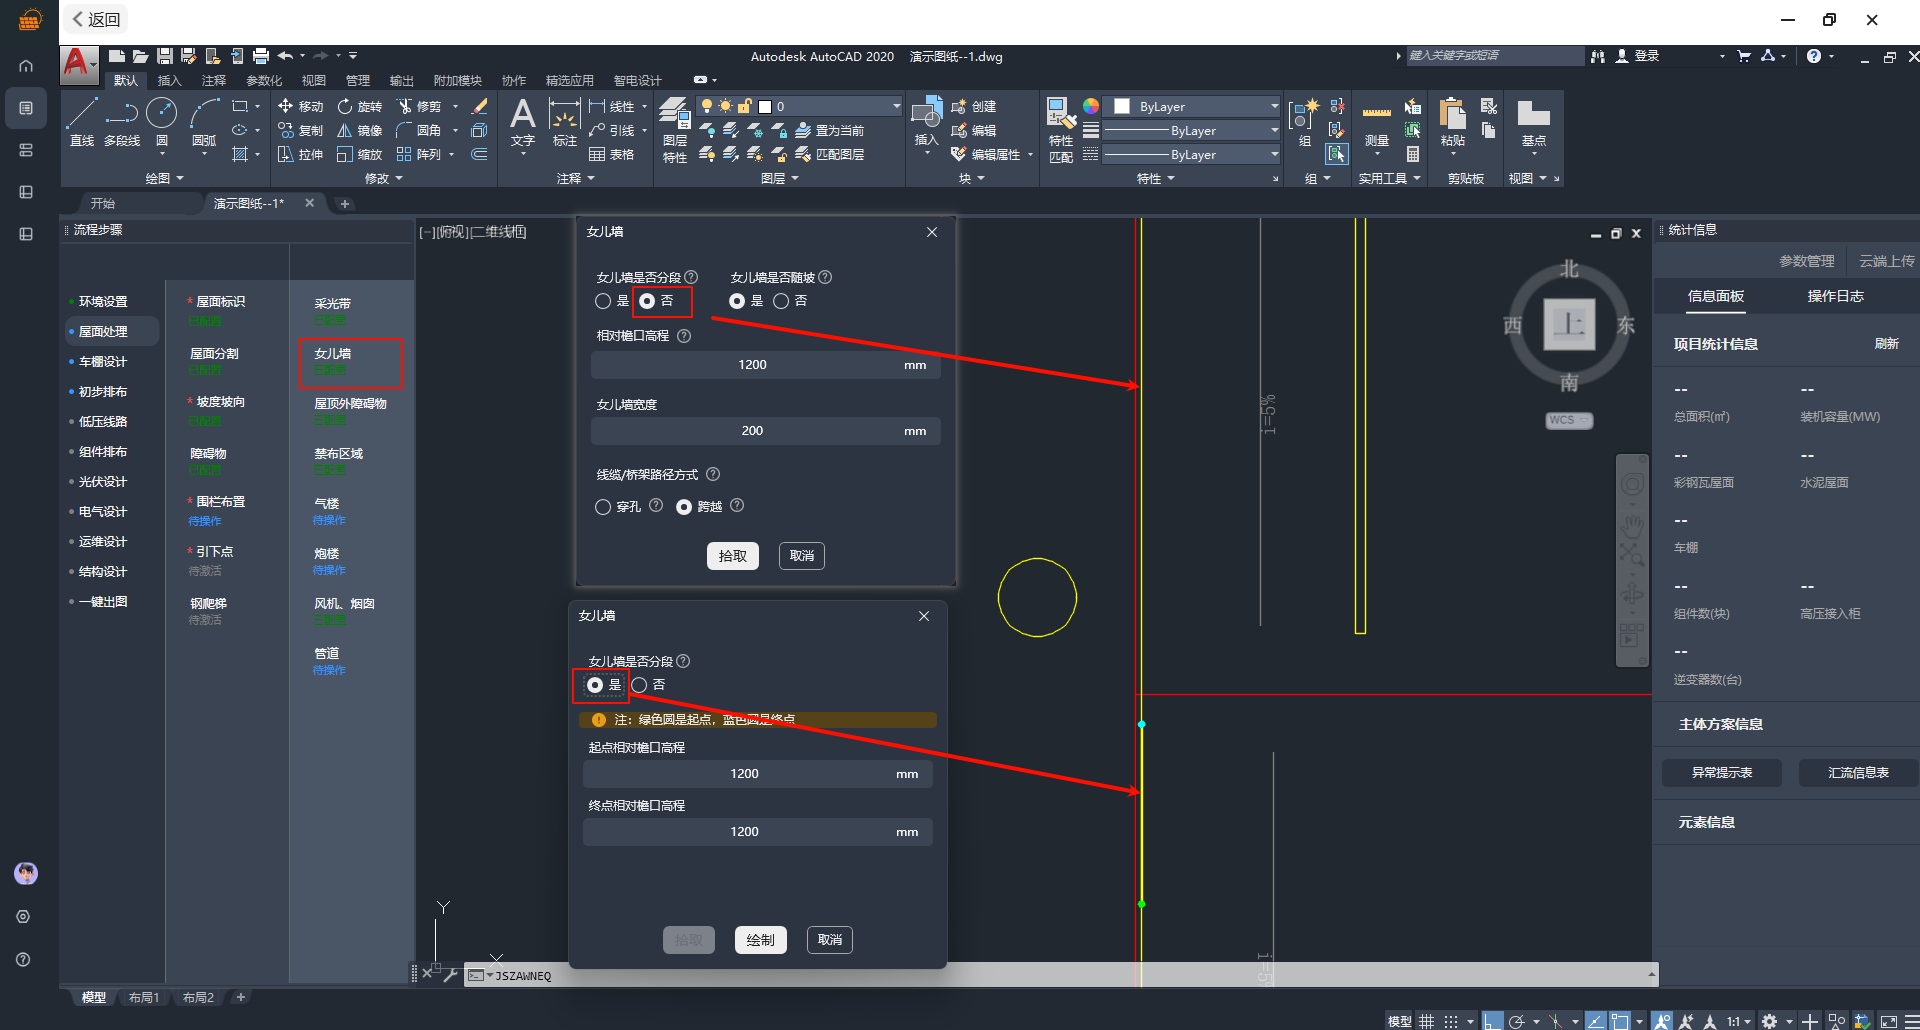
Task: Expand the ByLayer color dropdown
Action: tap(1273, 106)
